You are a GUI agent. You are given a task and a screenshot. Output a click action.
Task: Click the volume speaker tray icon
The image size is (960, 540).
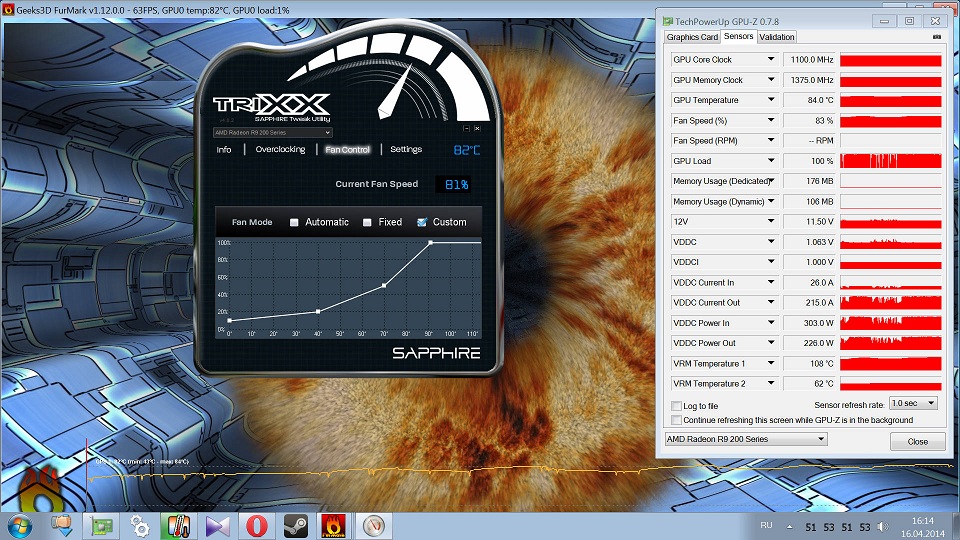point(882,527)
